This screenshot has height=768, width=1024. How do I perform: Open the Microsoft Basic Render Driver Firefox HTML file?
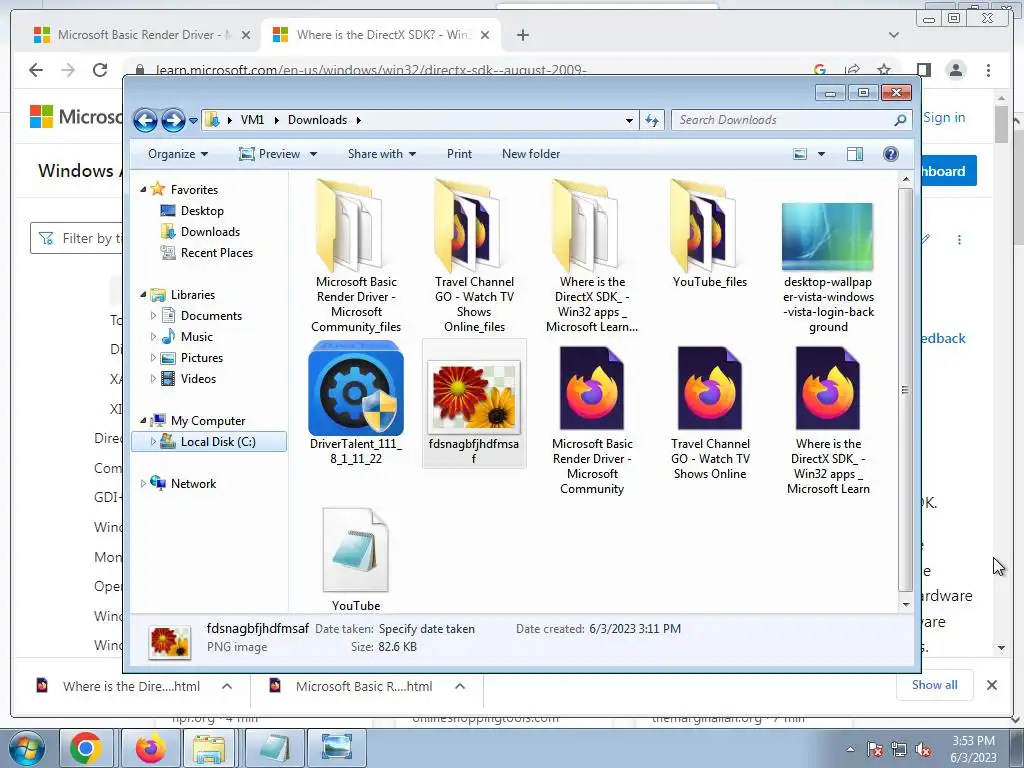(x=592, y=388)
